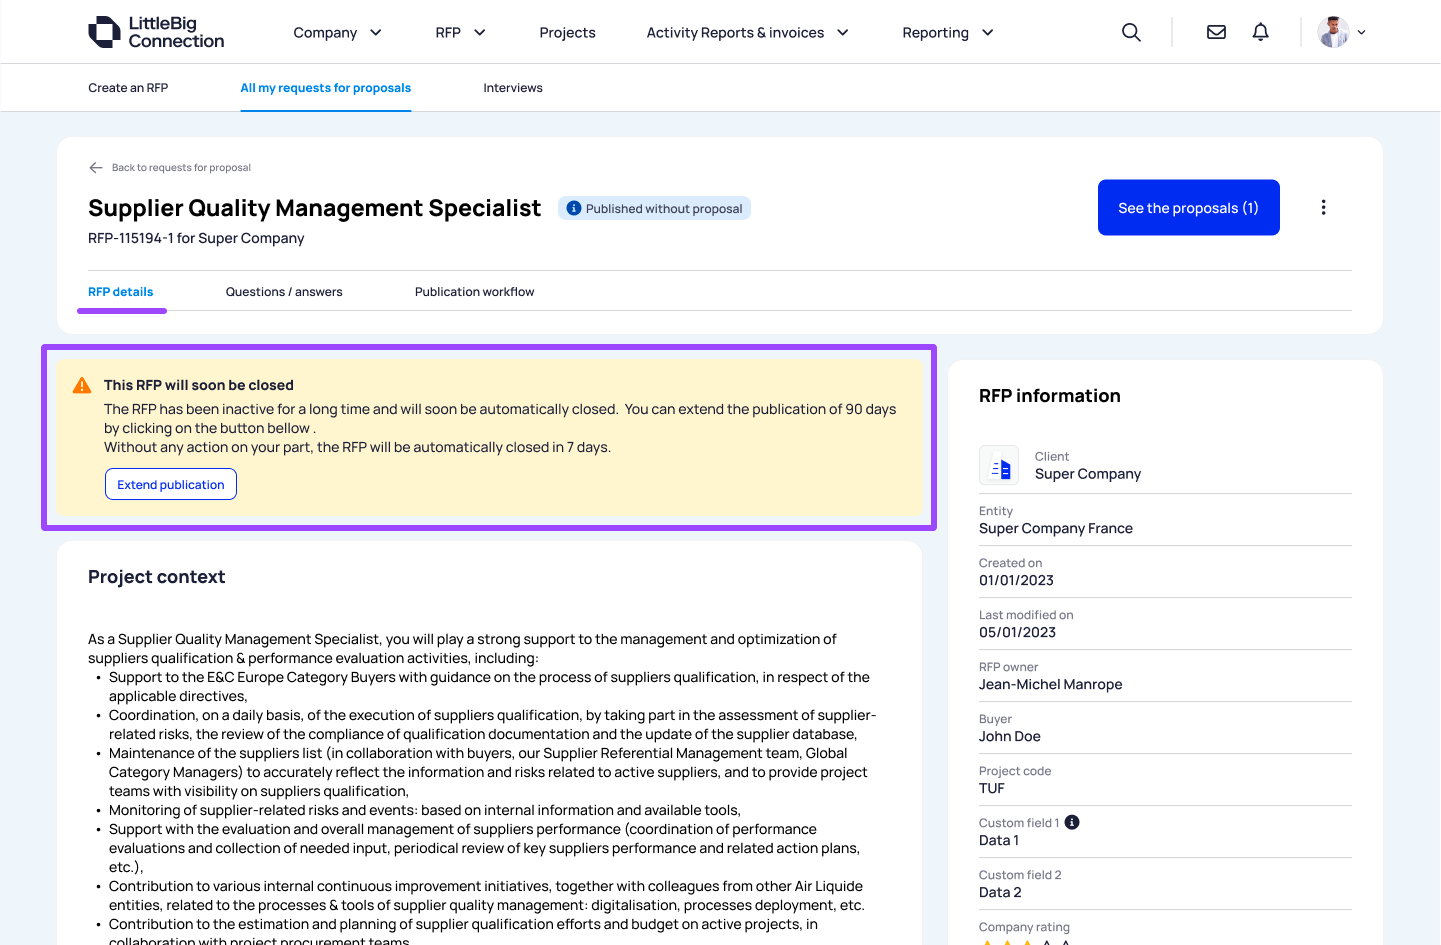Expand the RFP dropdown chevron
This screenshot has height=945, width=1441.
(480, 32)
